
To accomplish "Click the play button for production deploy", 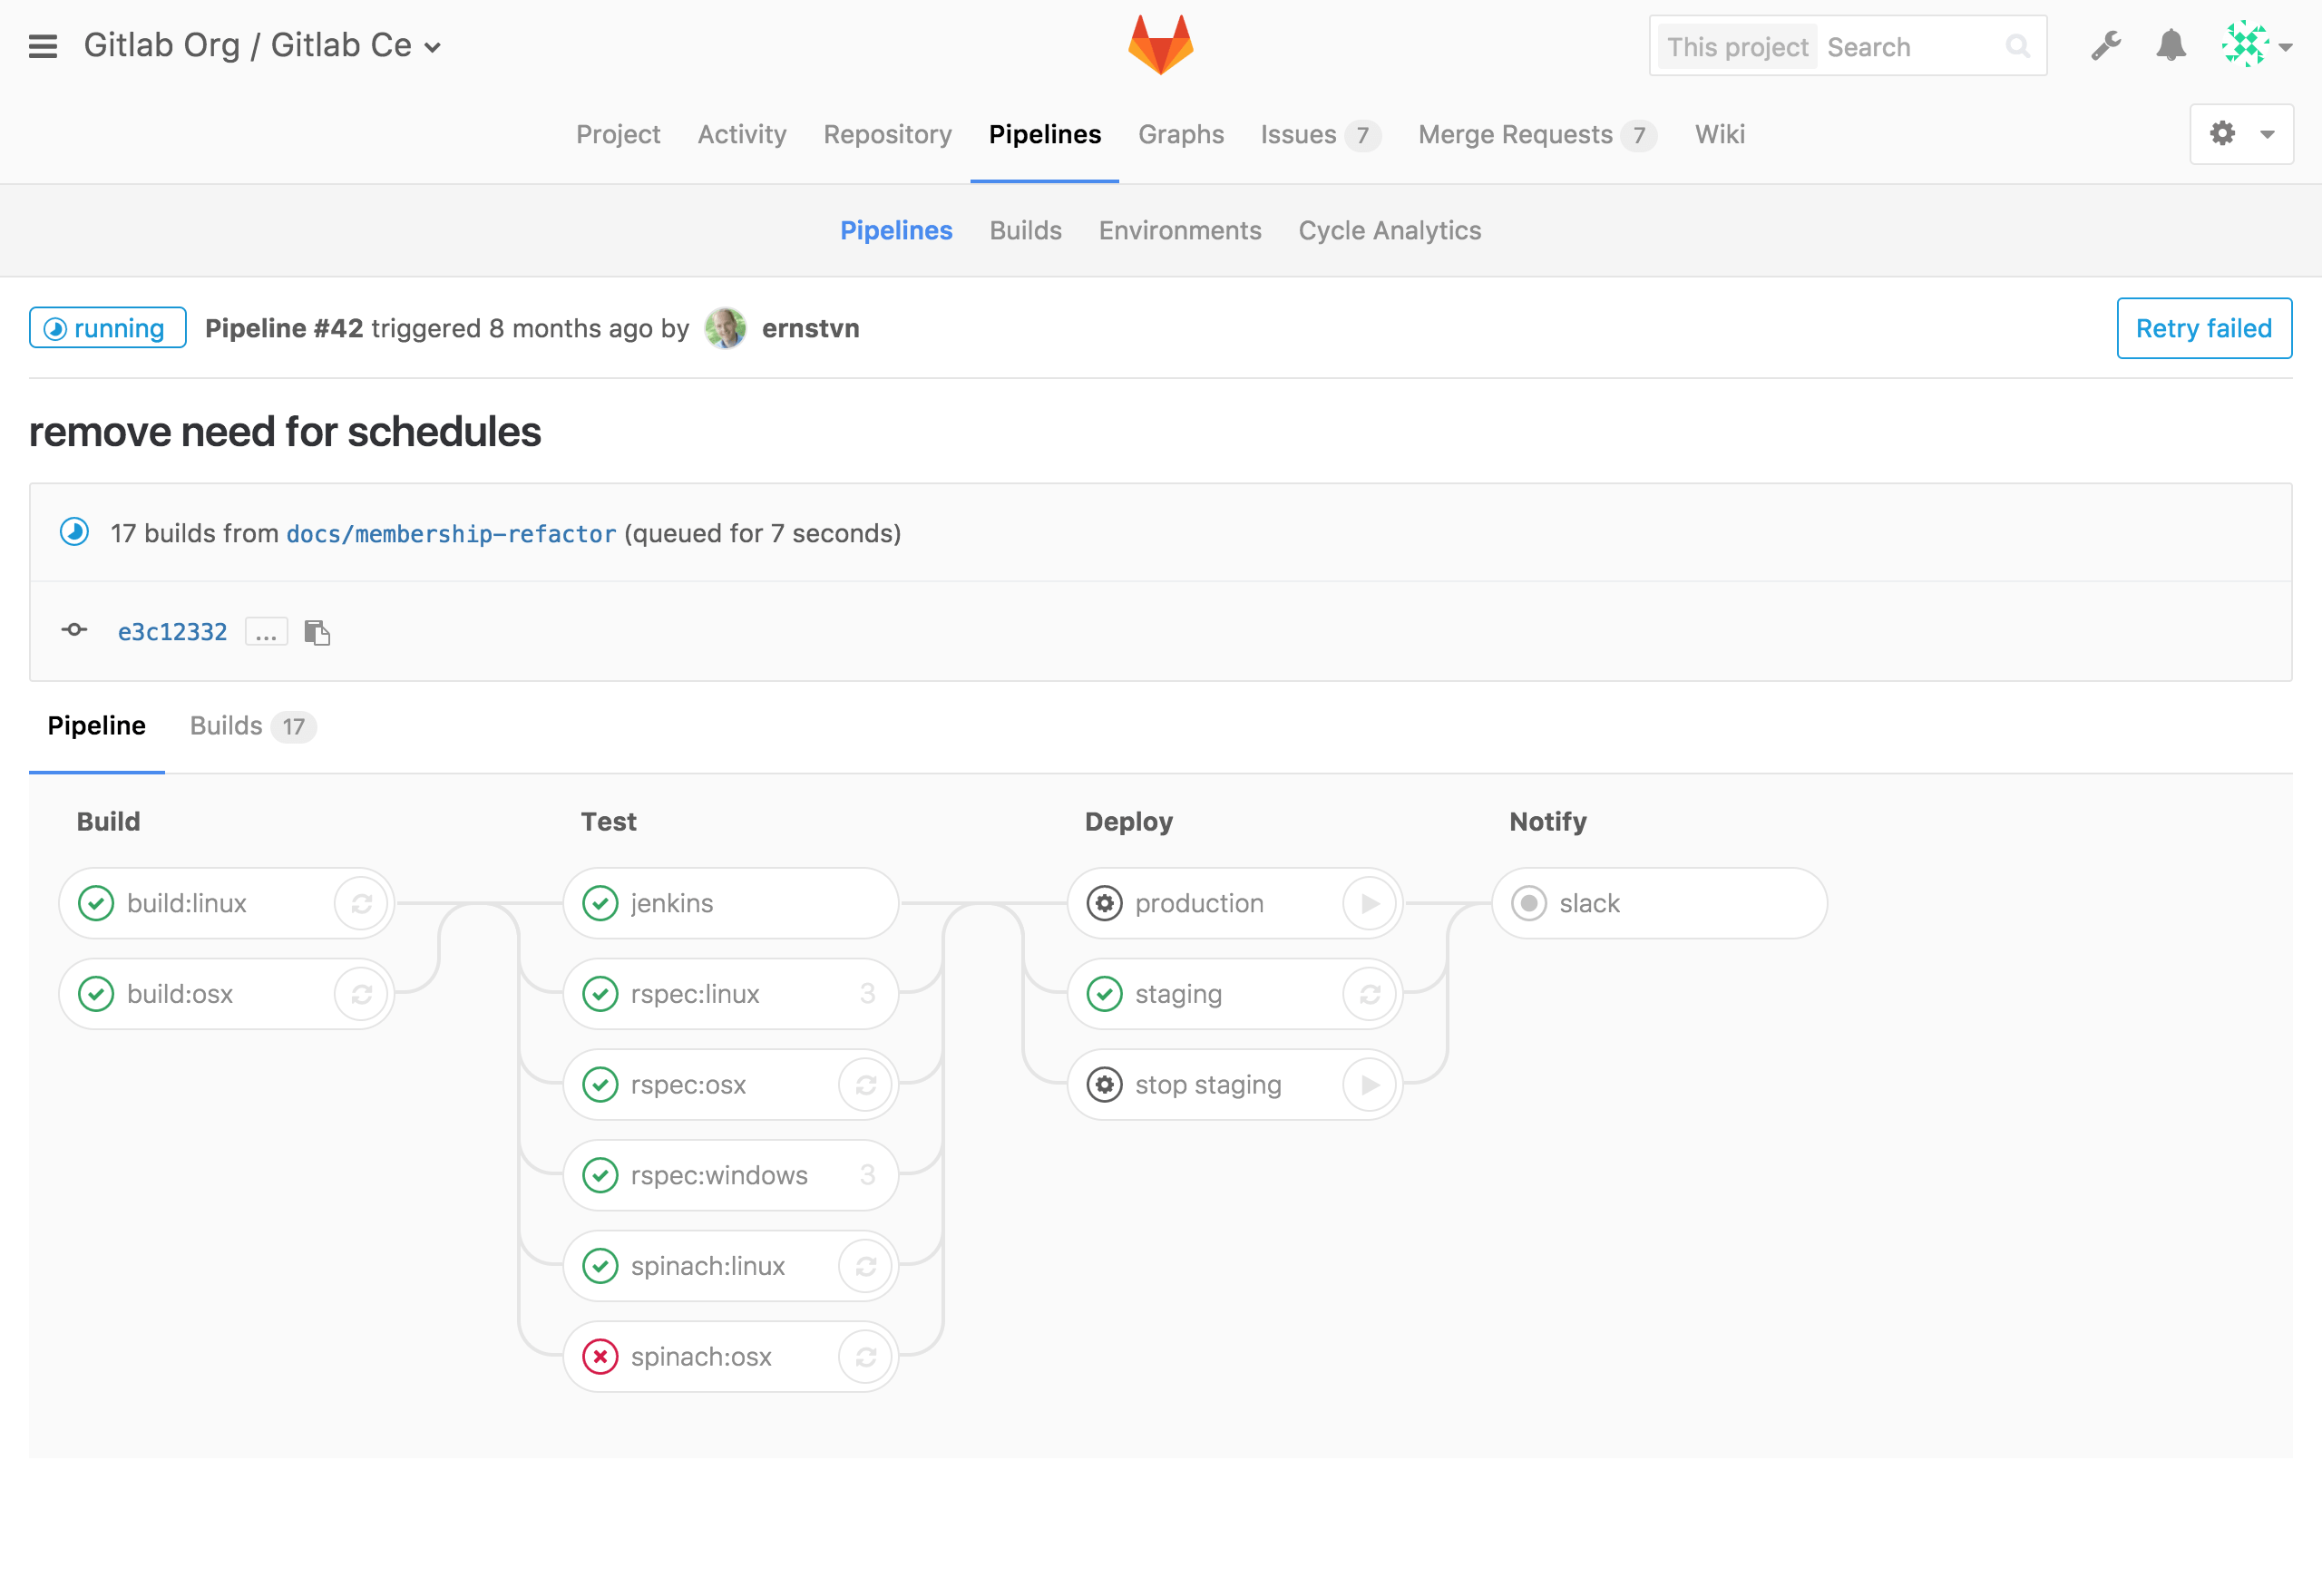I will coord(1372,901).
